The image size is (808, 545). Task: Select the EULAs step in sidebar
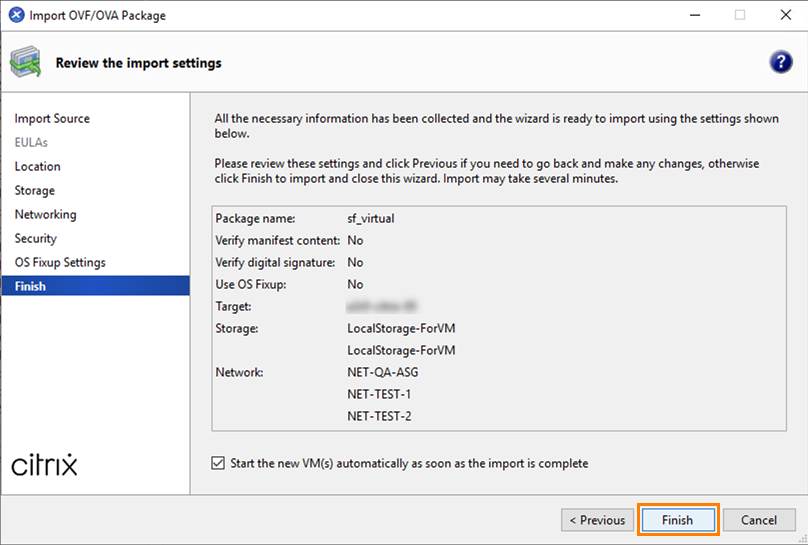tap(31, 142)
